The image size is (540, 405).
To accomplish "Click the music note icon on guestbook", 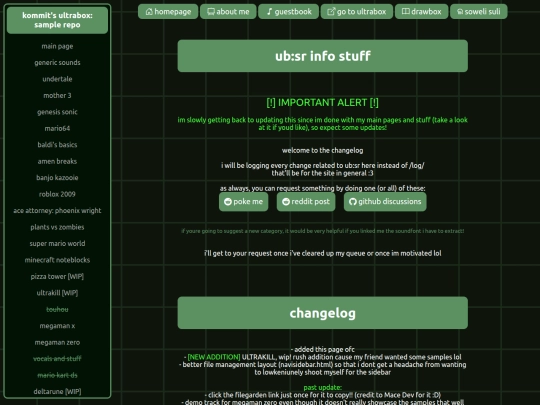I will click(270, 12).
